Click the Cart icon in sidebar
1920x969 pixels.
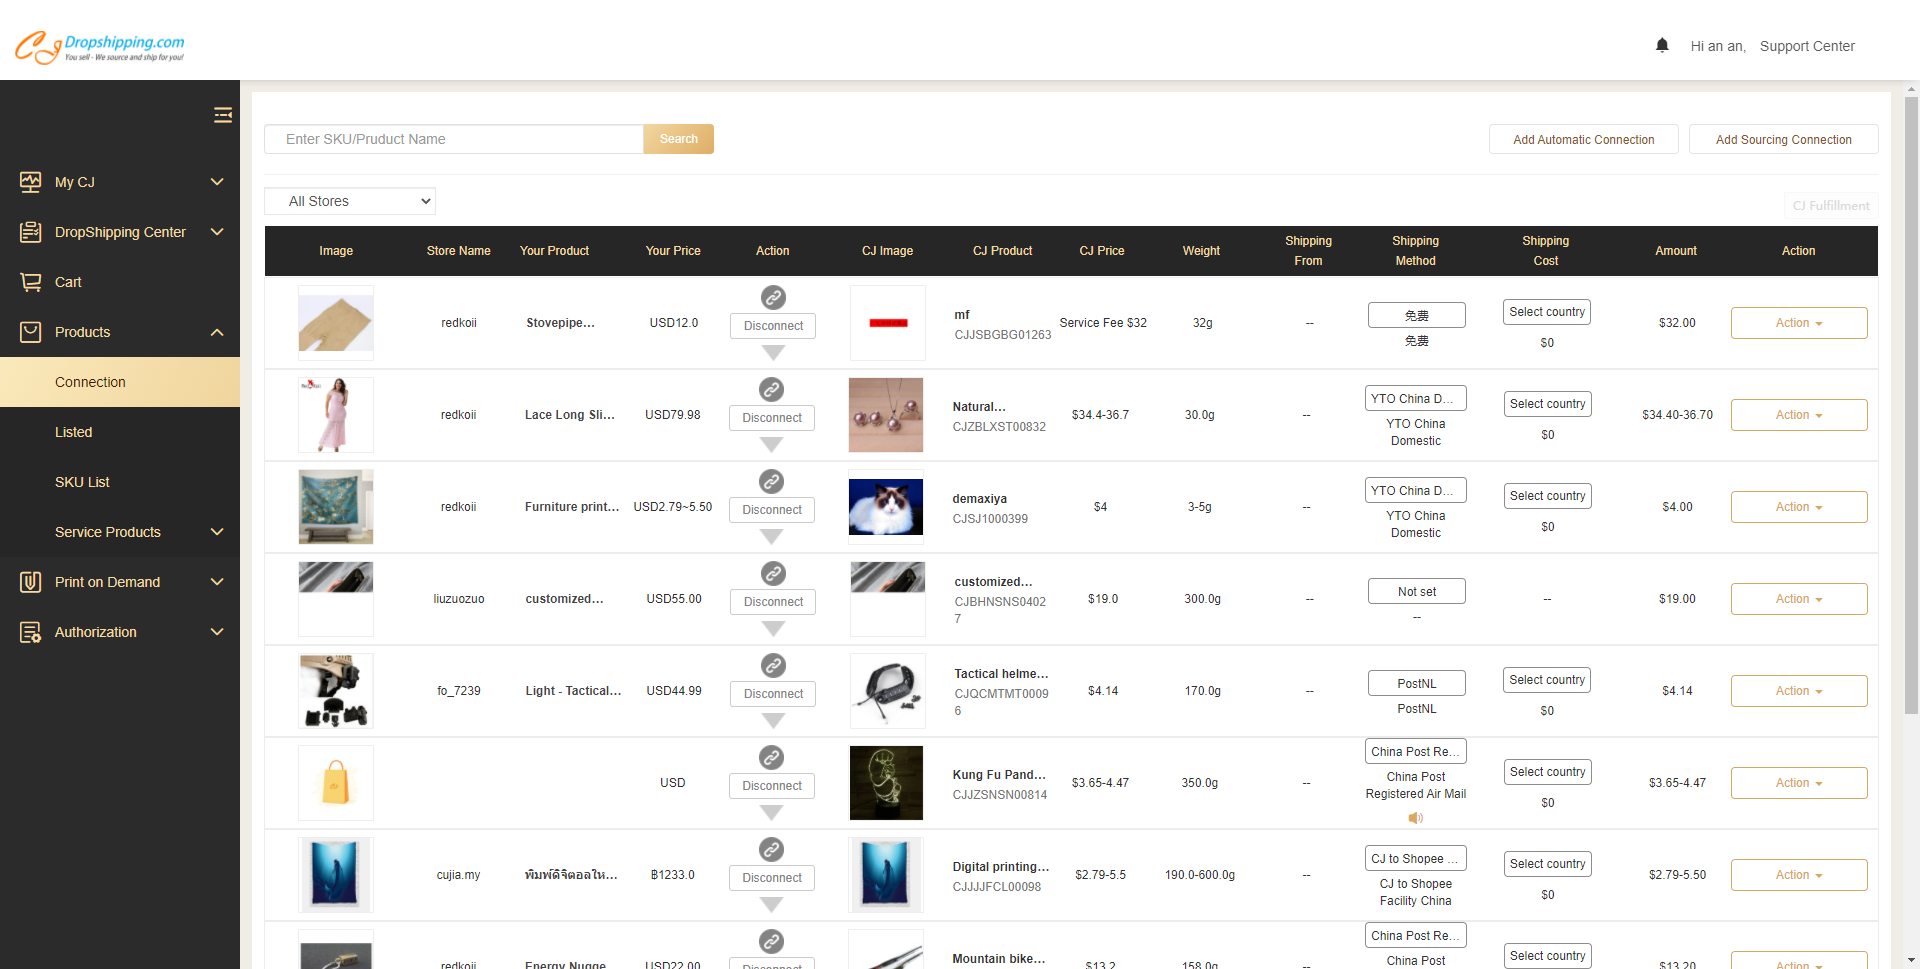[x=31, y=282]
